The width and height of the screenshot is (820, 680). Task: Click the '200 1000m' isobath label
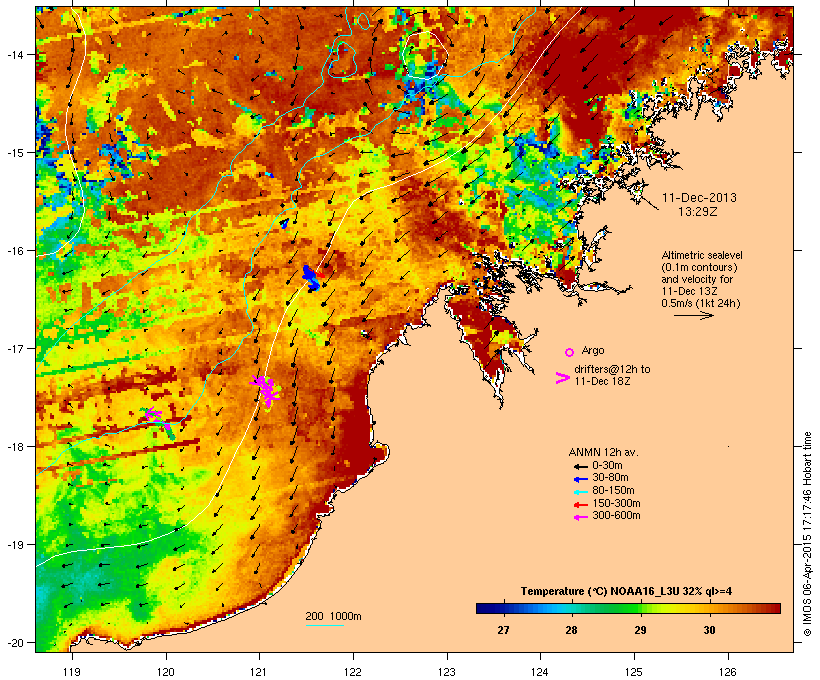[333, 616]
